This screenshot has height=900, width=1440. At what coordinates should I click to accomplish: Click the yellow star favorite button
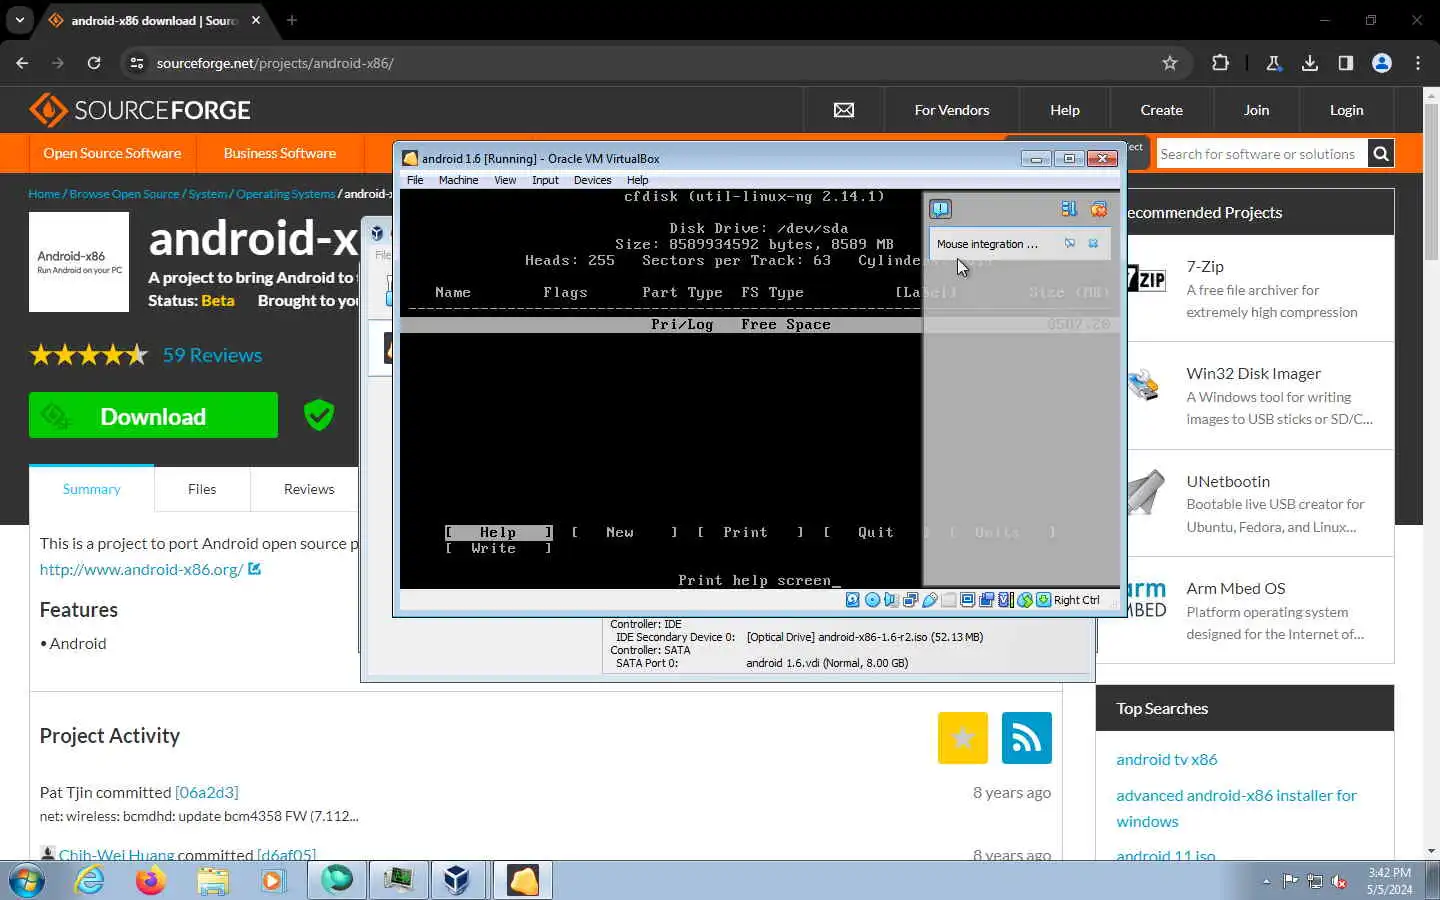(x=963, y=738)
